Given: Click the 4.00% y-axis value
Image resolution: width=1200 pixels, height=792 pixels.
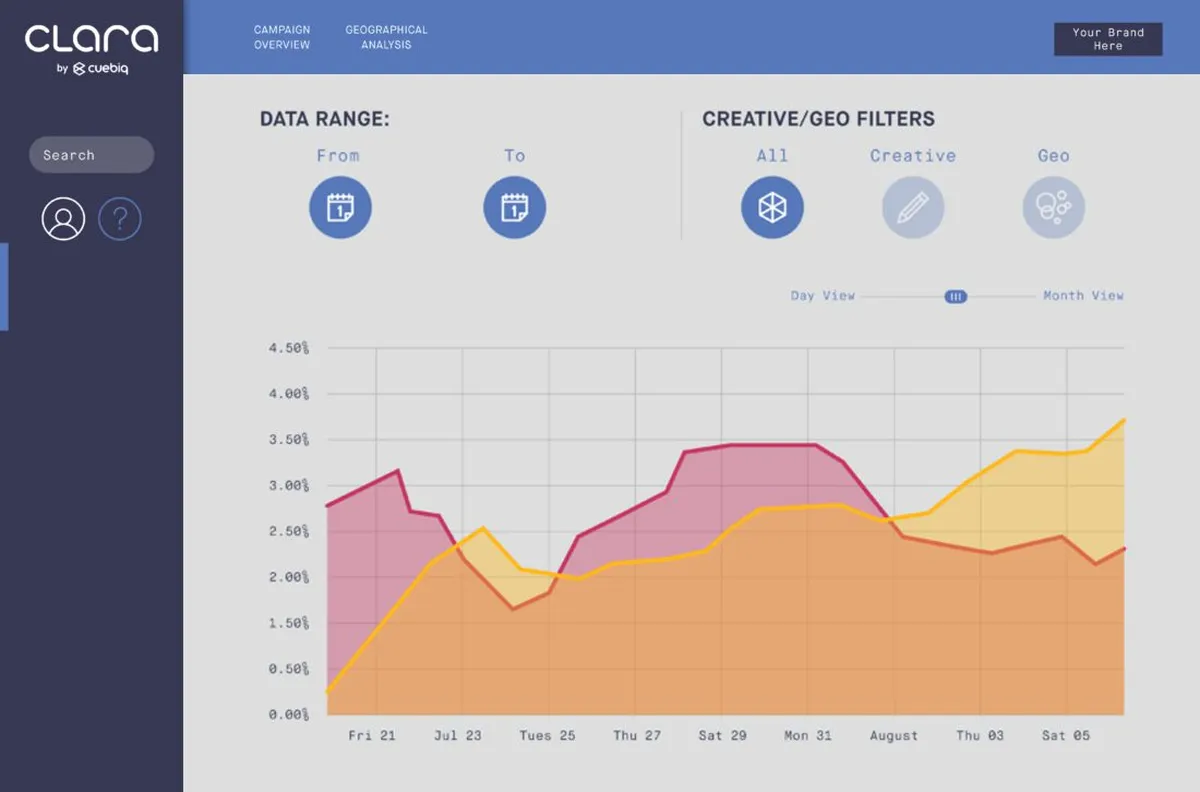Looking at the screenshot, I should pos(289,394).
